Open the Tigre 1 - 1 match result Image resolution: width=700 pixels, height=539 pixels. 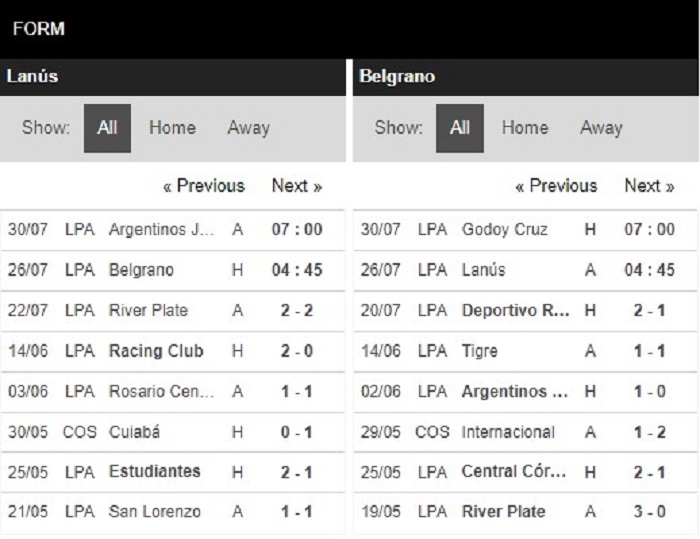(x=650, y=351)
